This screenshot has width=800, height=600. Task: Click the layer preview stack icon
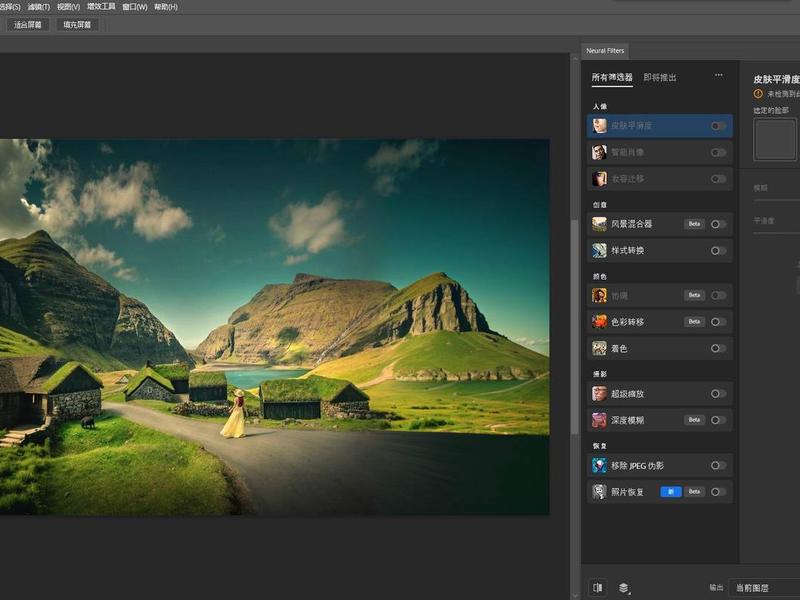624,588
